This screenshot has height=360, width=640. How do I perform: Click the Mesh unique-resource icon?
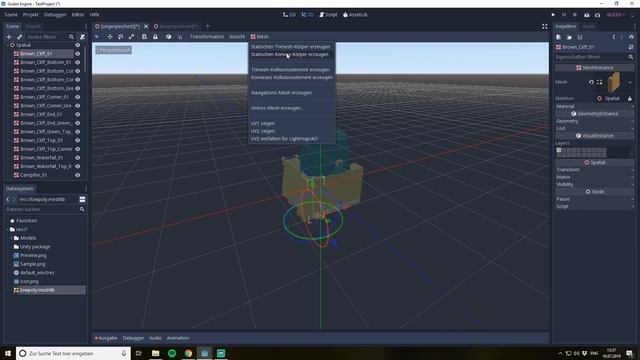599,82
